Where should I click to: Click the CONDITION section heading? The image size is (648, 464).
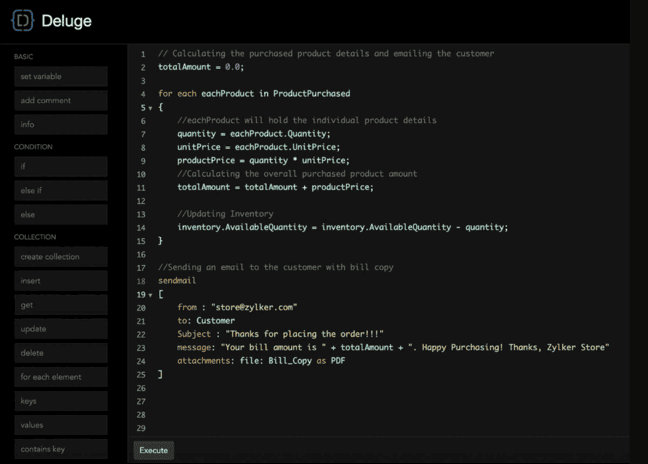[33, 147]
